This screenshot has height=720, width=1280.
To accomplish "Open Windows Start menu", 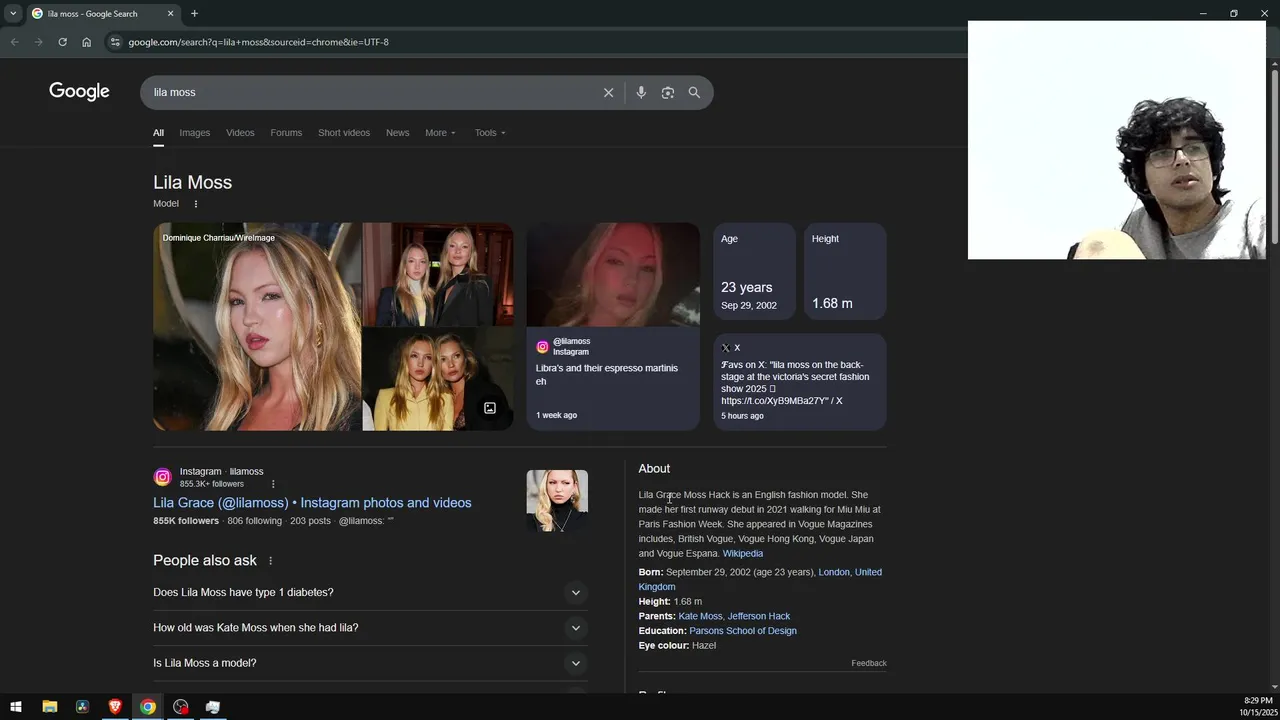I will [16, 707].
